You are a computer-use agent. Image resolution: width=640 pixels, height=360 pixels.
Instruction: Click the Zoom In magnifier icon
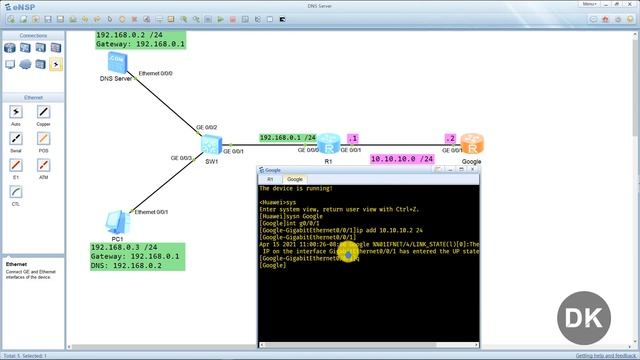pos(184,19)
